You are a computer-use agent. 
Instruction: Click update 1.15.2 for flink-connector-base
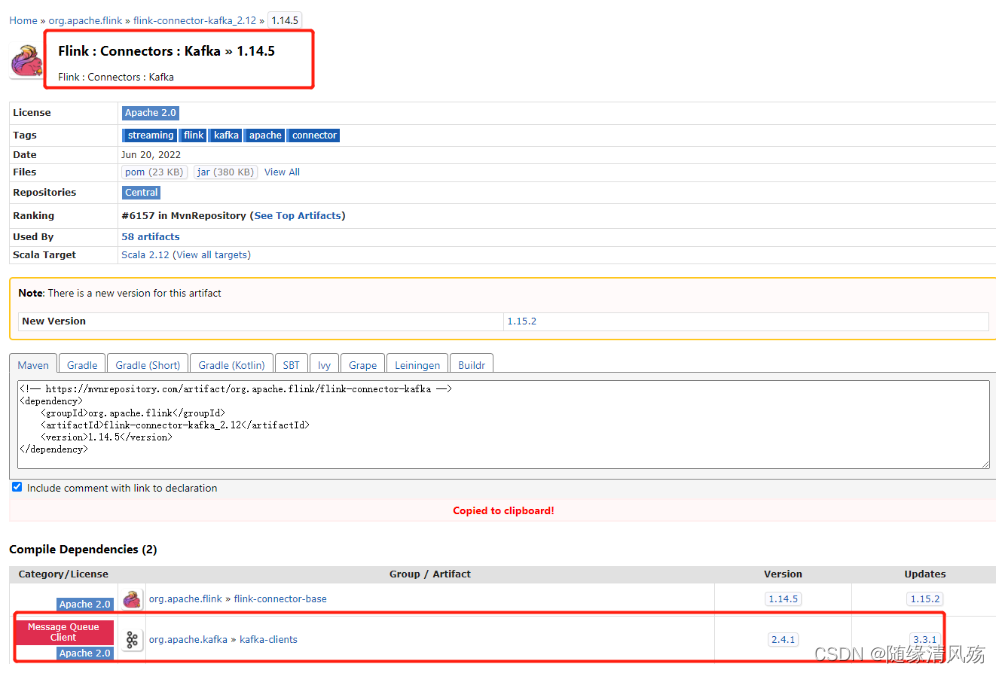click(924, 599)
